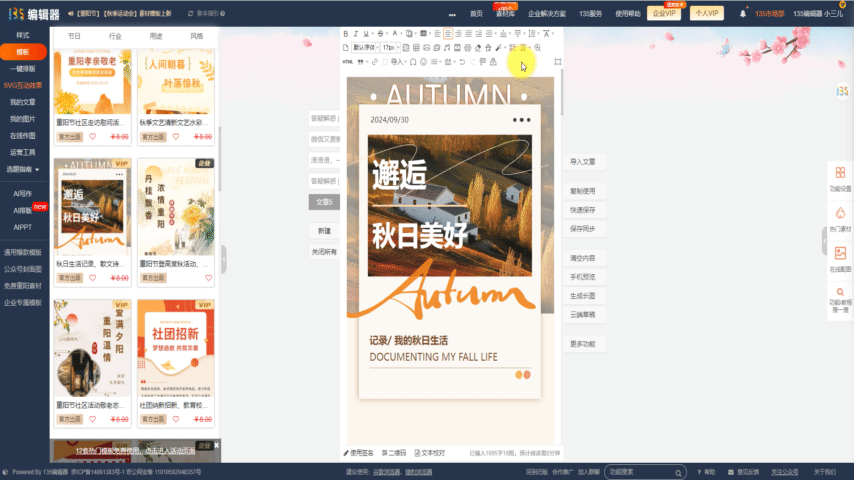The height and width of the screenshot is (480, 854).
Task: Insert a video into the article
Action: point(458,48)
